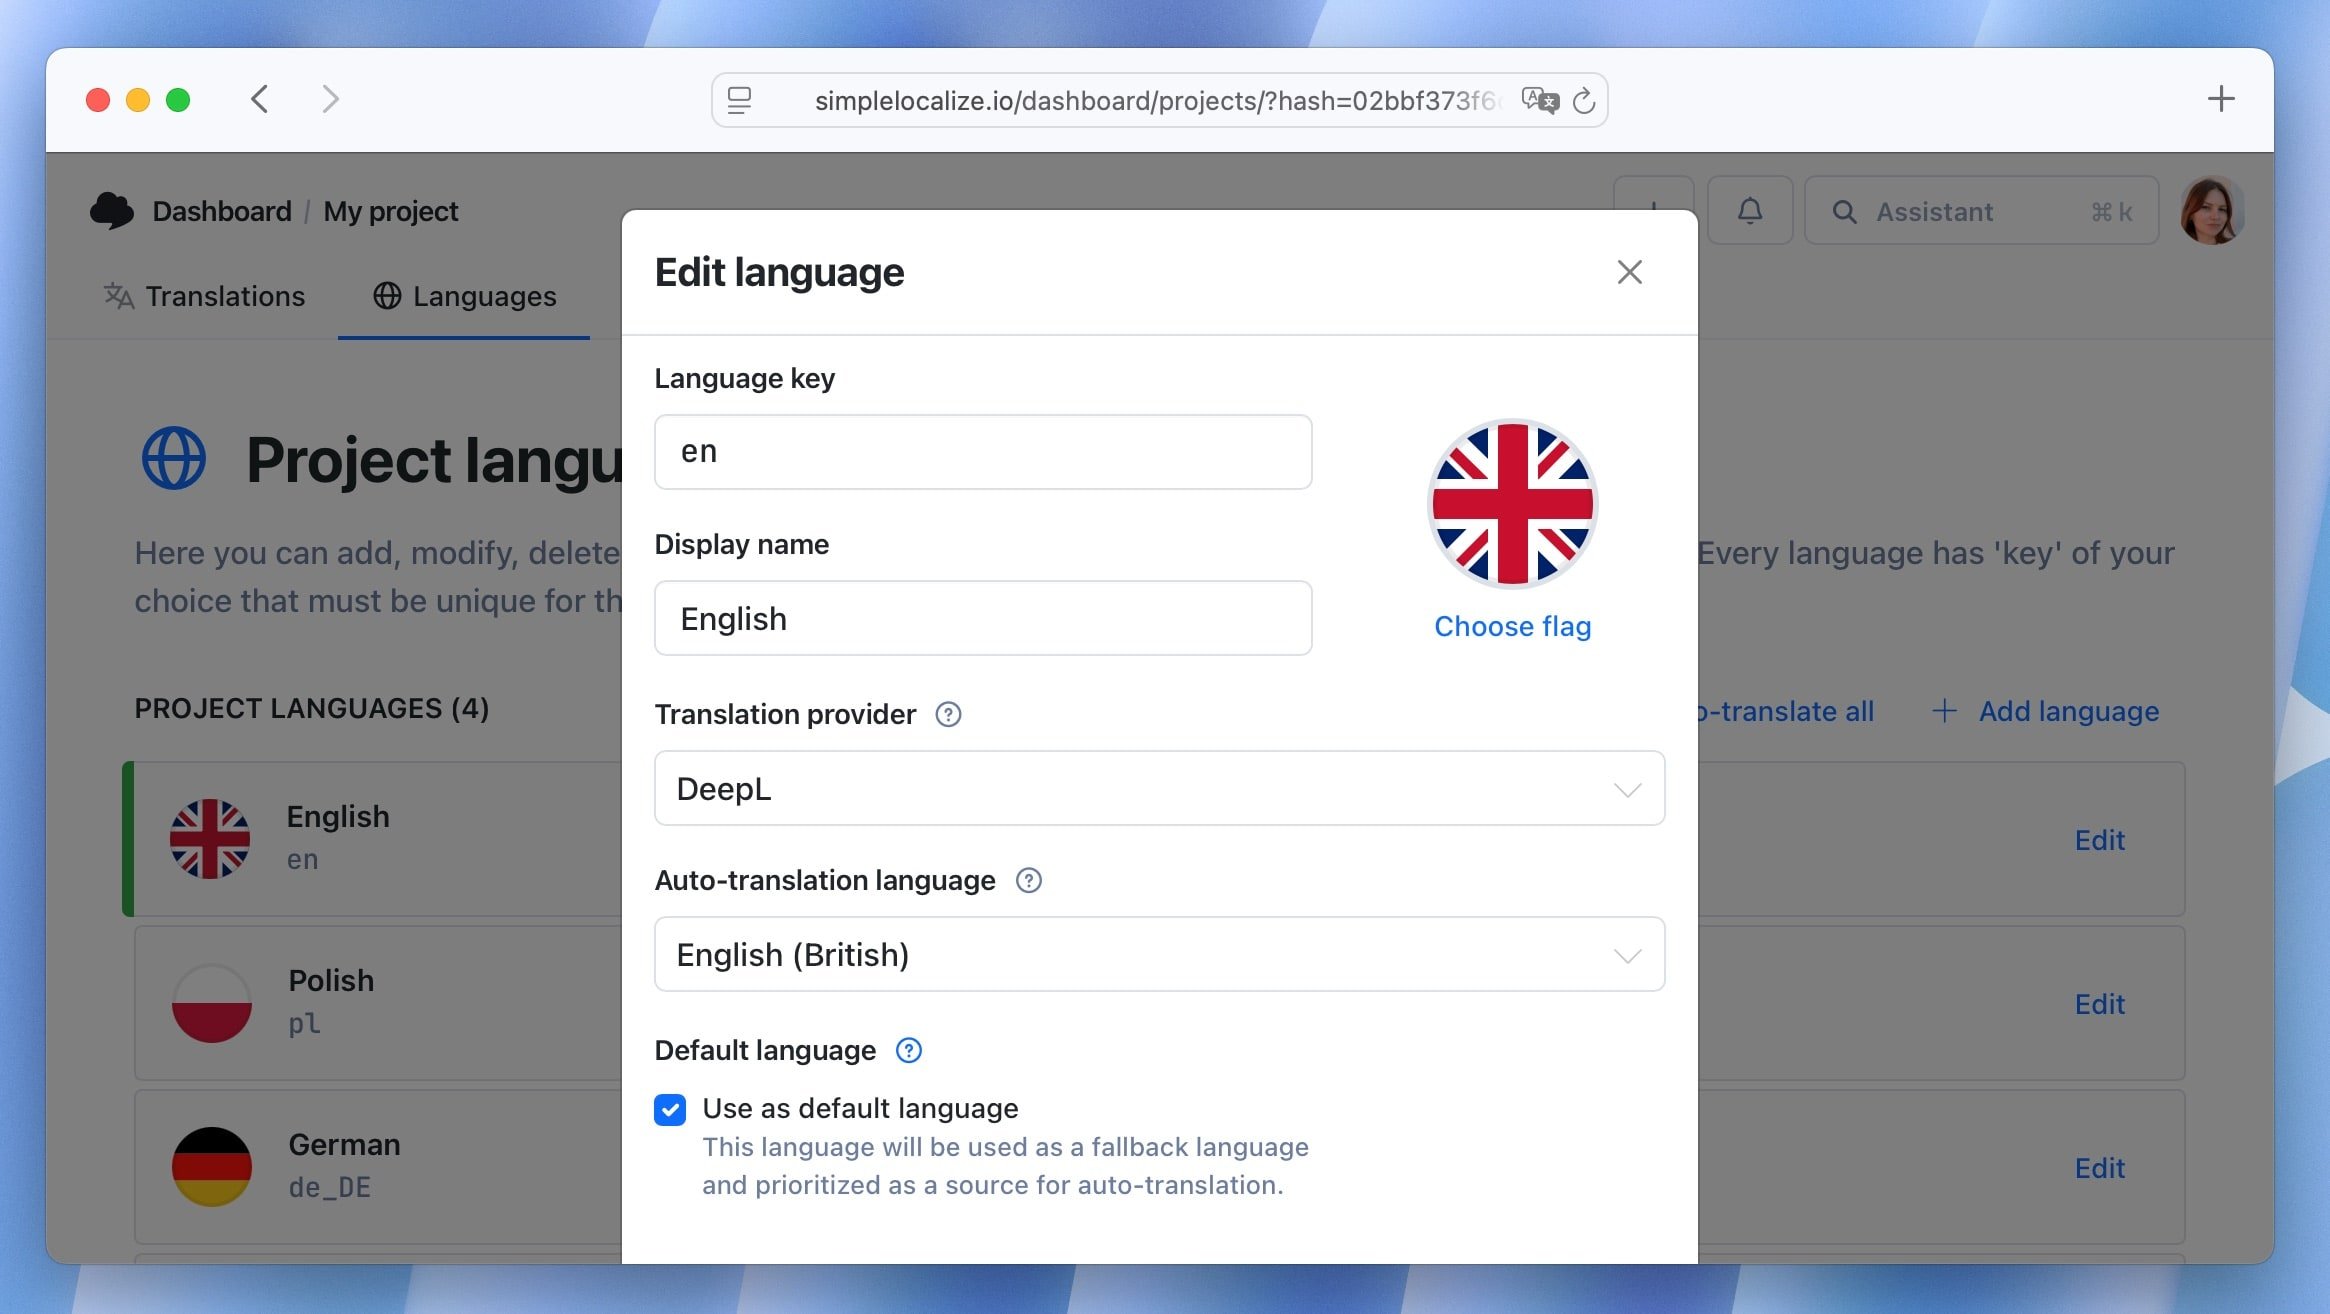
Task: Click the Polish flag icon
Action: 211,1002
